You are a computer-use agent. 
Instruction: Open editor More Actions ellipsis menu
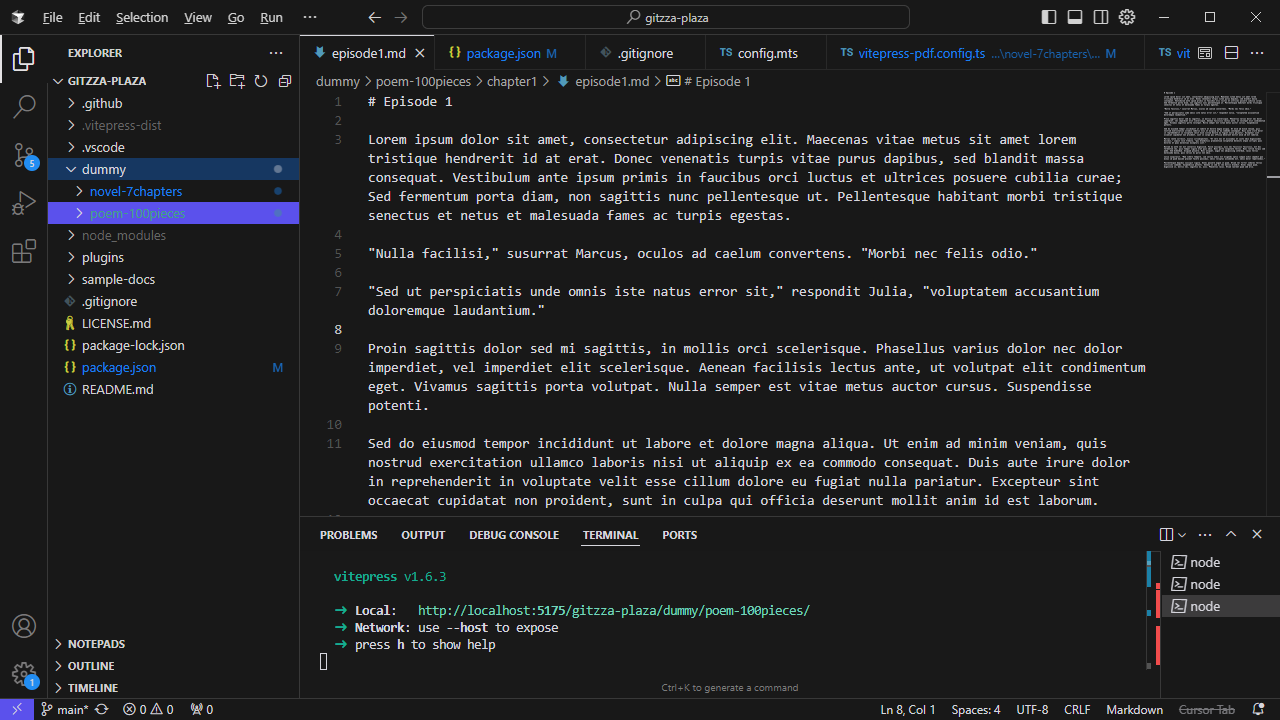[x=1258, y=53]
